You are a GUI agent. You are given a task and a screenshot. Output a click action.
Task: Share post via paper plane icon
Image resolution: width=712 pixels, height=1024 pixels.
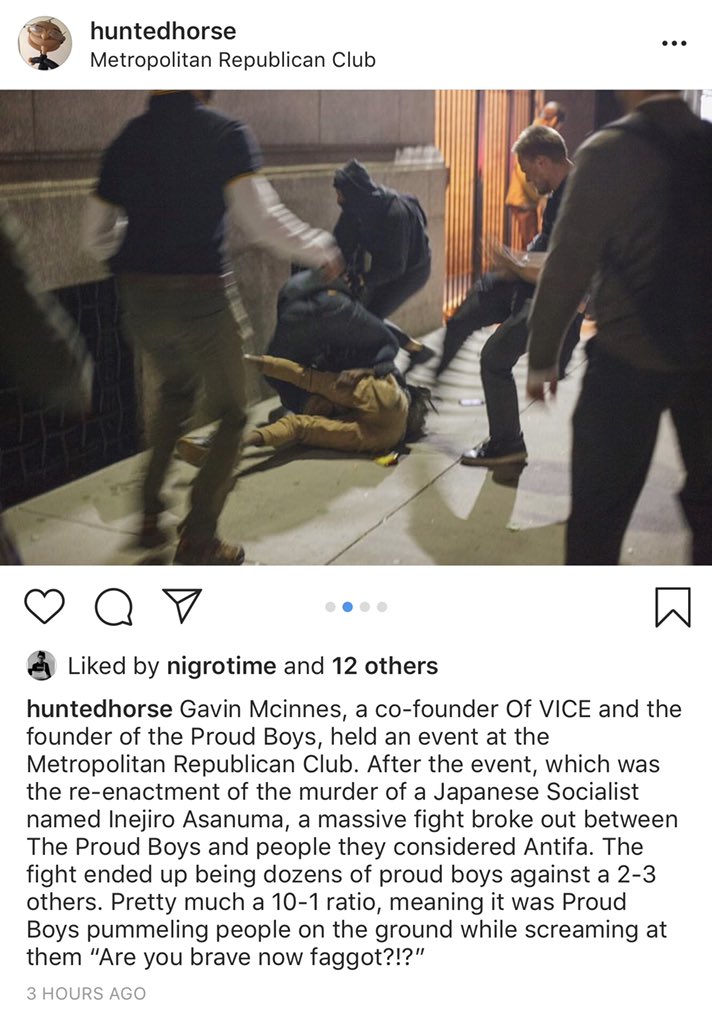[182, 605]
